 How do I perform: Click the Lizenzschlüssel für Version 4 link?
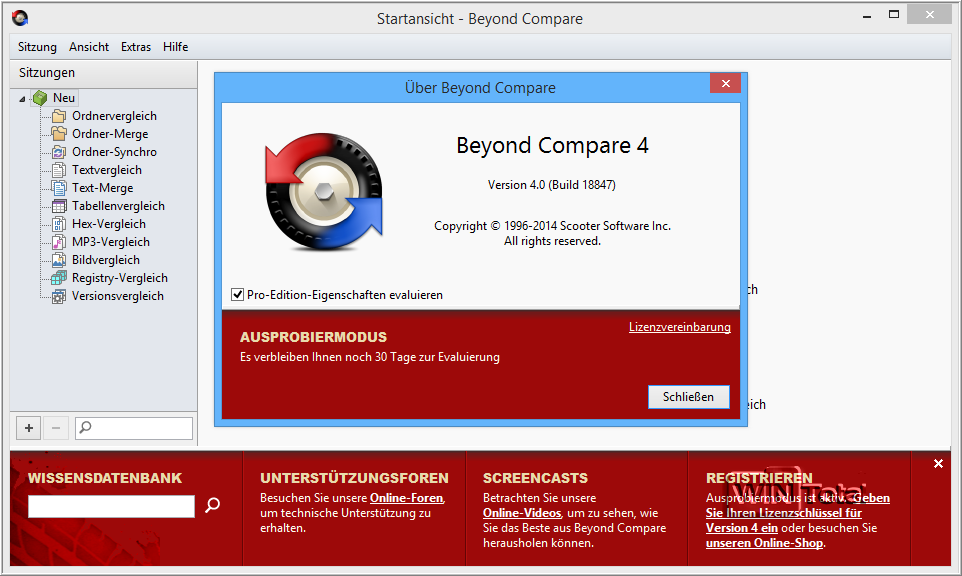point(784,513)
